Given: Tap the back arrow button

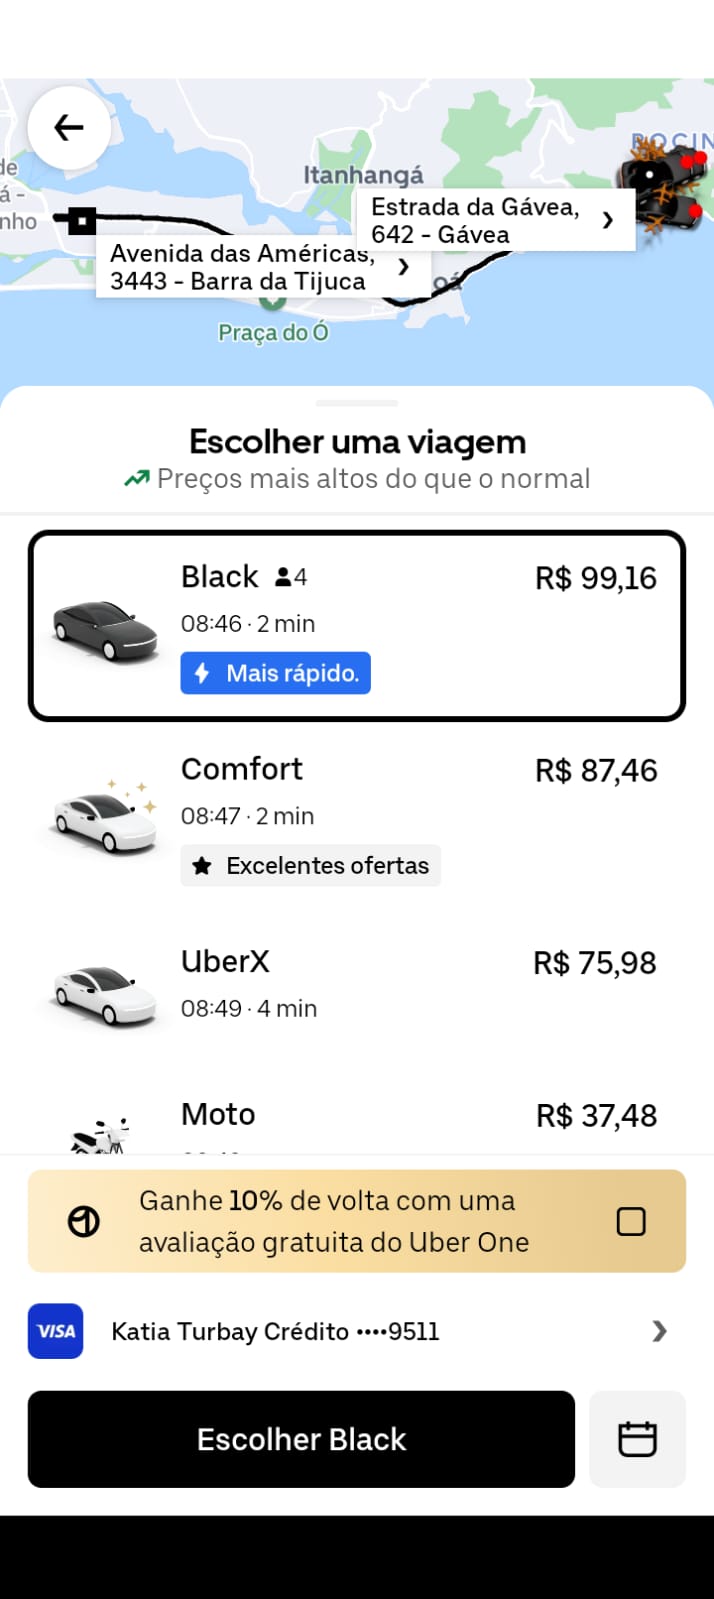Looking at the screenshot, I should (69, 128).
